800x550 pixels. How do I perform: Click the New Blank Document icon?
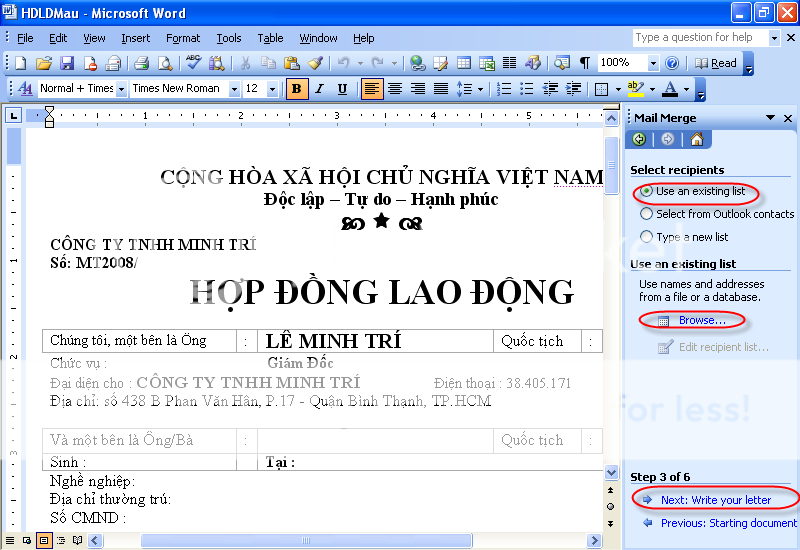tap(21, 63)
